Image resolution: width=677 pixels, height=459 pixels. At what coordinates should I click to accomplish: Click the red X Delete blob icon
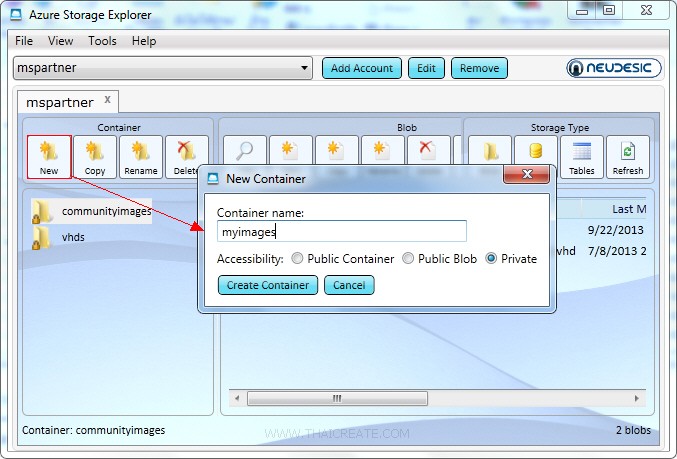[x=428, y=150]
